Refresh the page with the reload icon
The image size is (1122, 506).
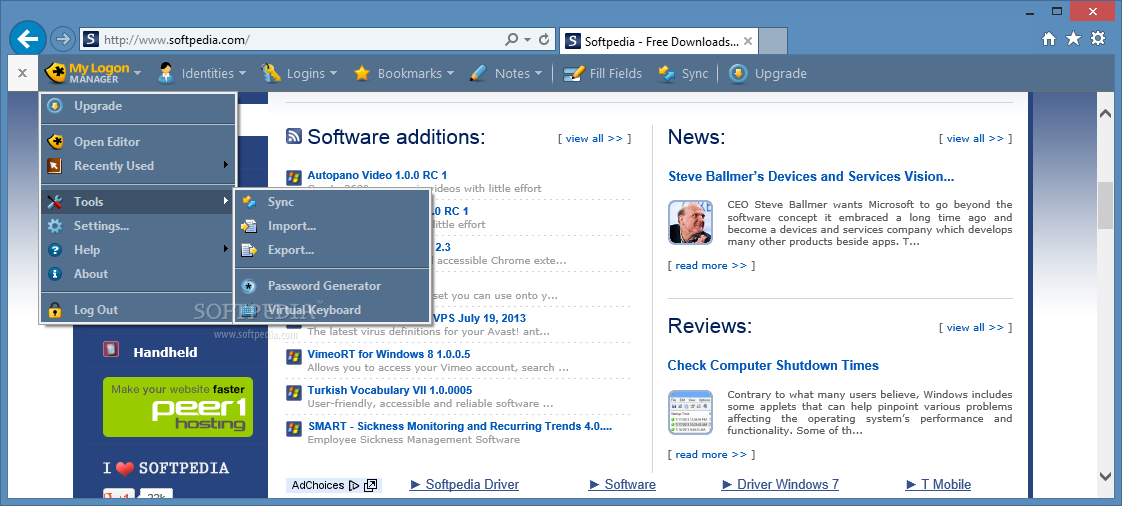click(544, 39)
